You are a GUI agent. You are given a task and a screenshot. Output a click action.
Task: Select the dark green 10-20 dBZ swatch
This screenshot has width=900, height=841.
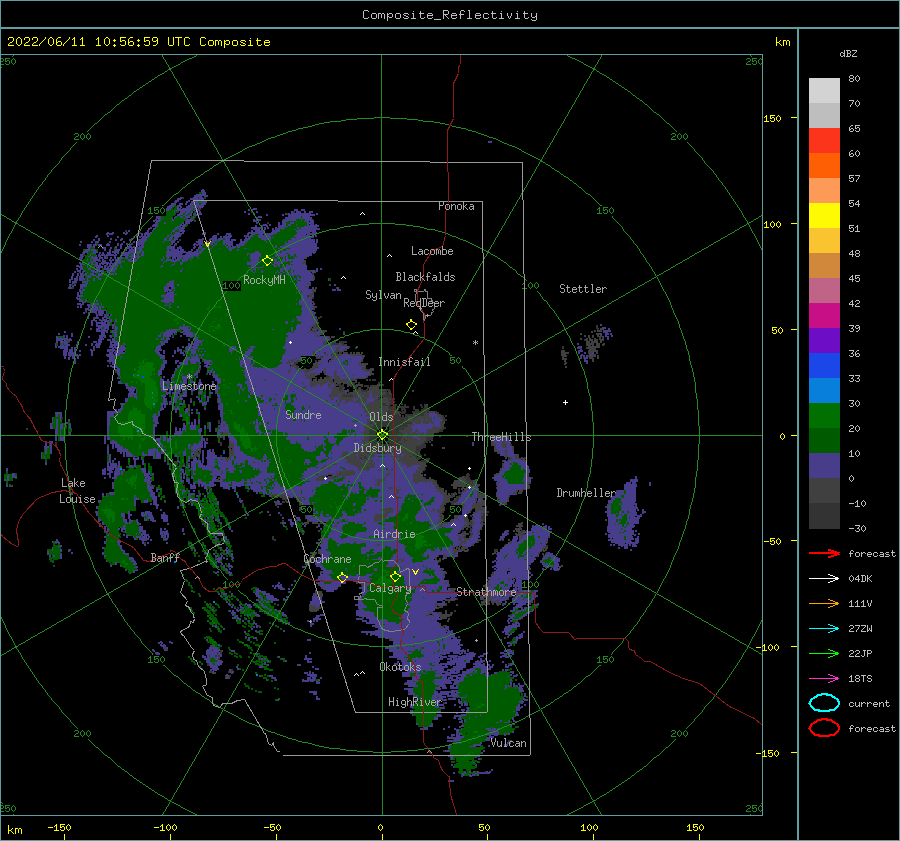point(824,441)
